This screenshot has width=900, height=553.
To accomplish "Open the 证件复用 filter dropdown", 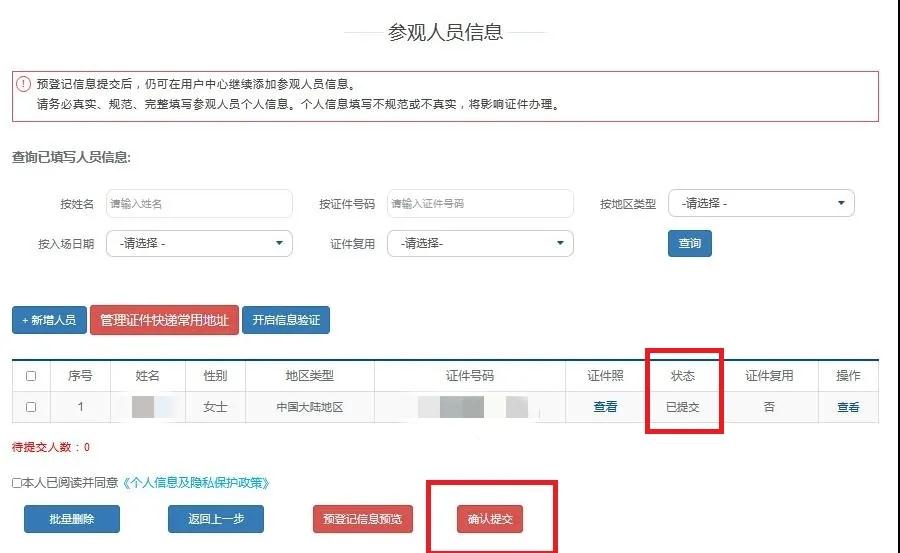I will coord(480,243).
